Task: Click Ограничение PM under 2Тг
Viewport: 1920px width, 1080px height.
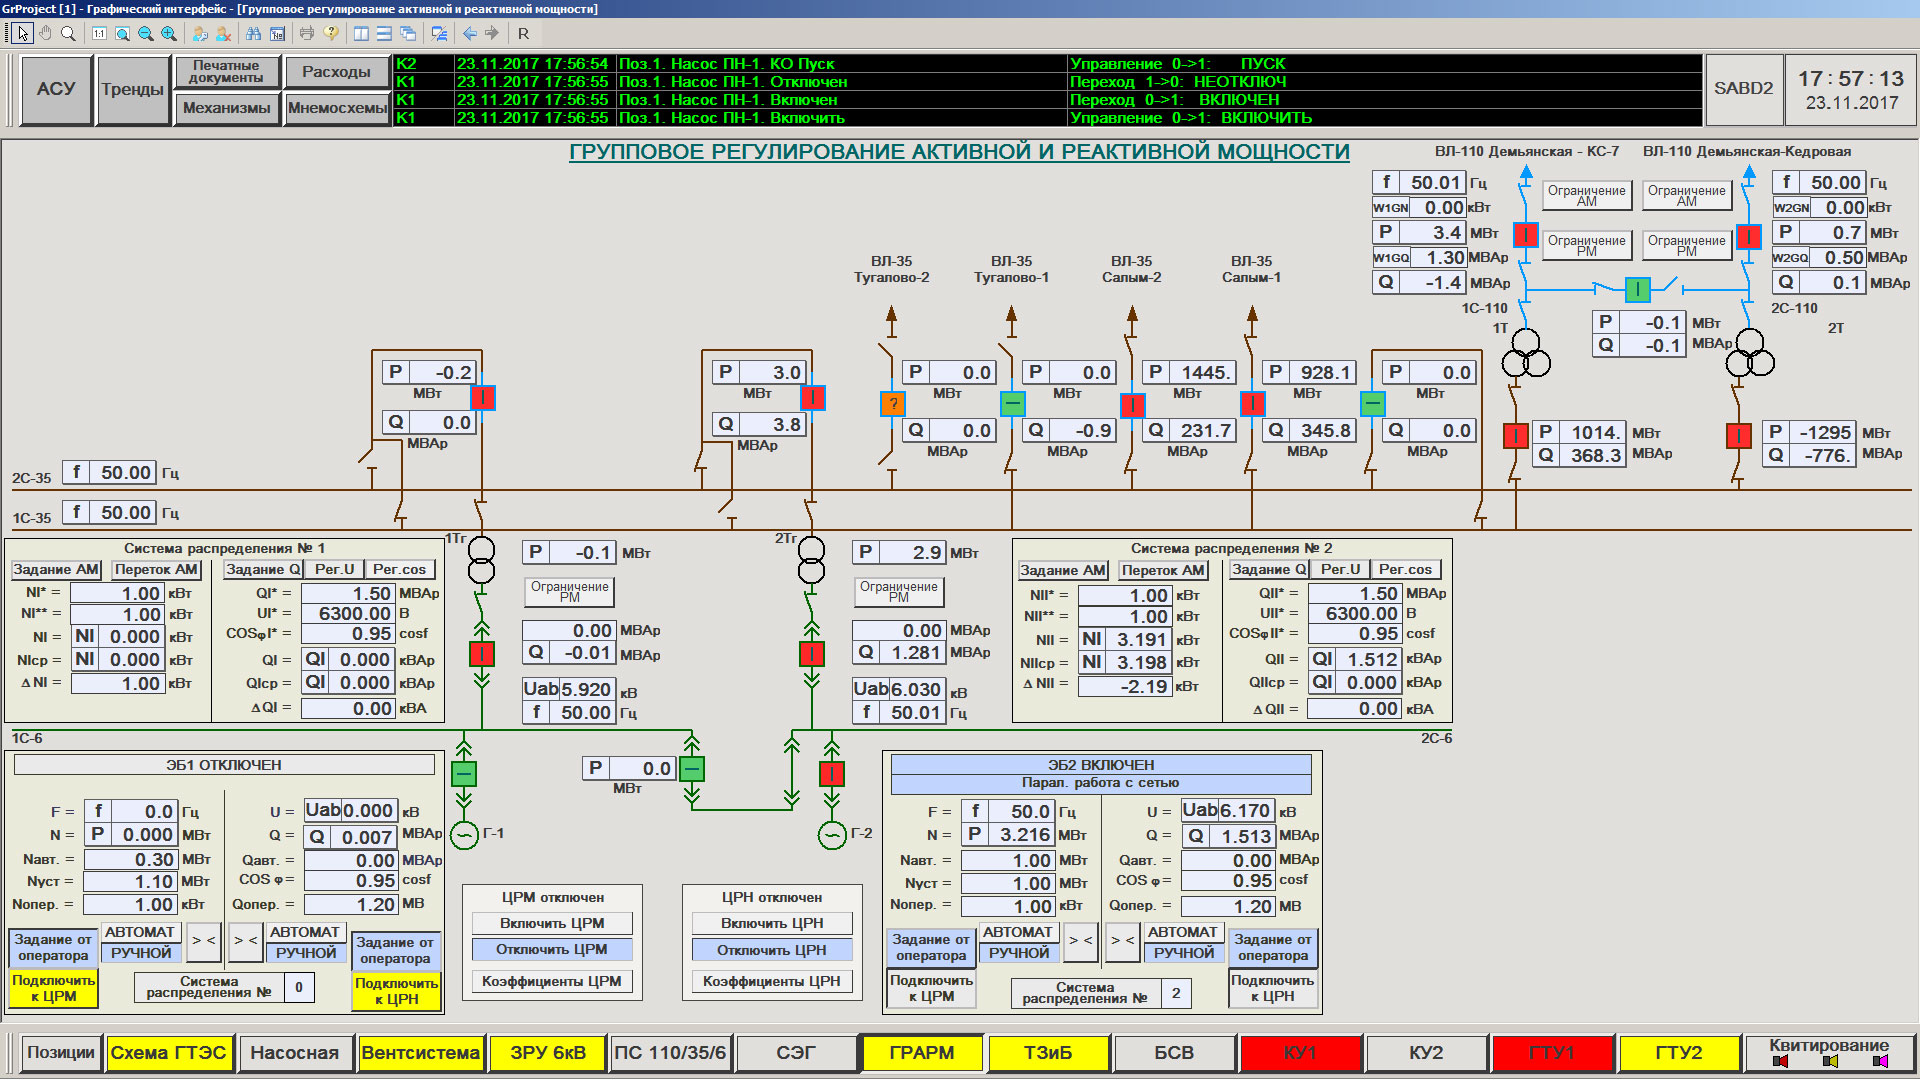Action: point(899,591)
